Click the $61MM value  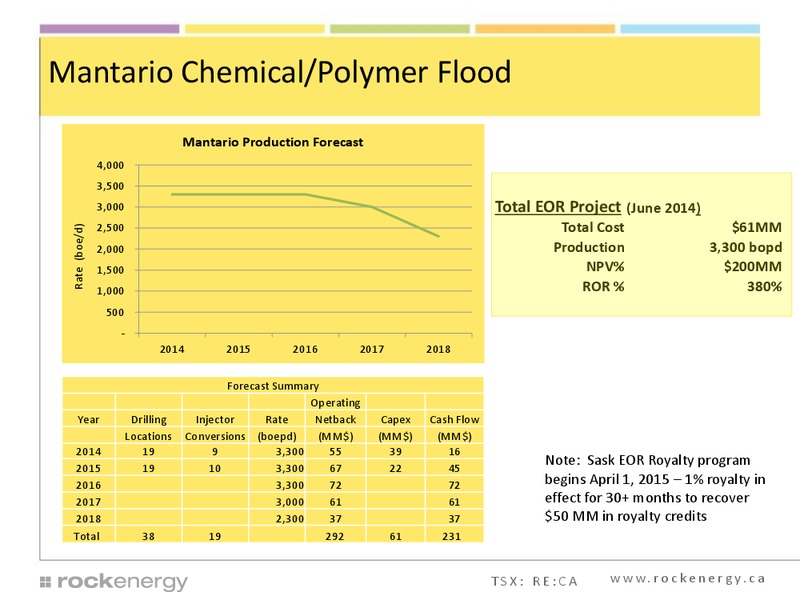click(x=757, y=228)
